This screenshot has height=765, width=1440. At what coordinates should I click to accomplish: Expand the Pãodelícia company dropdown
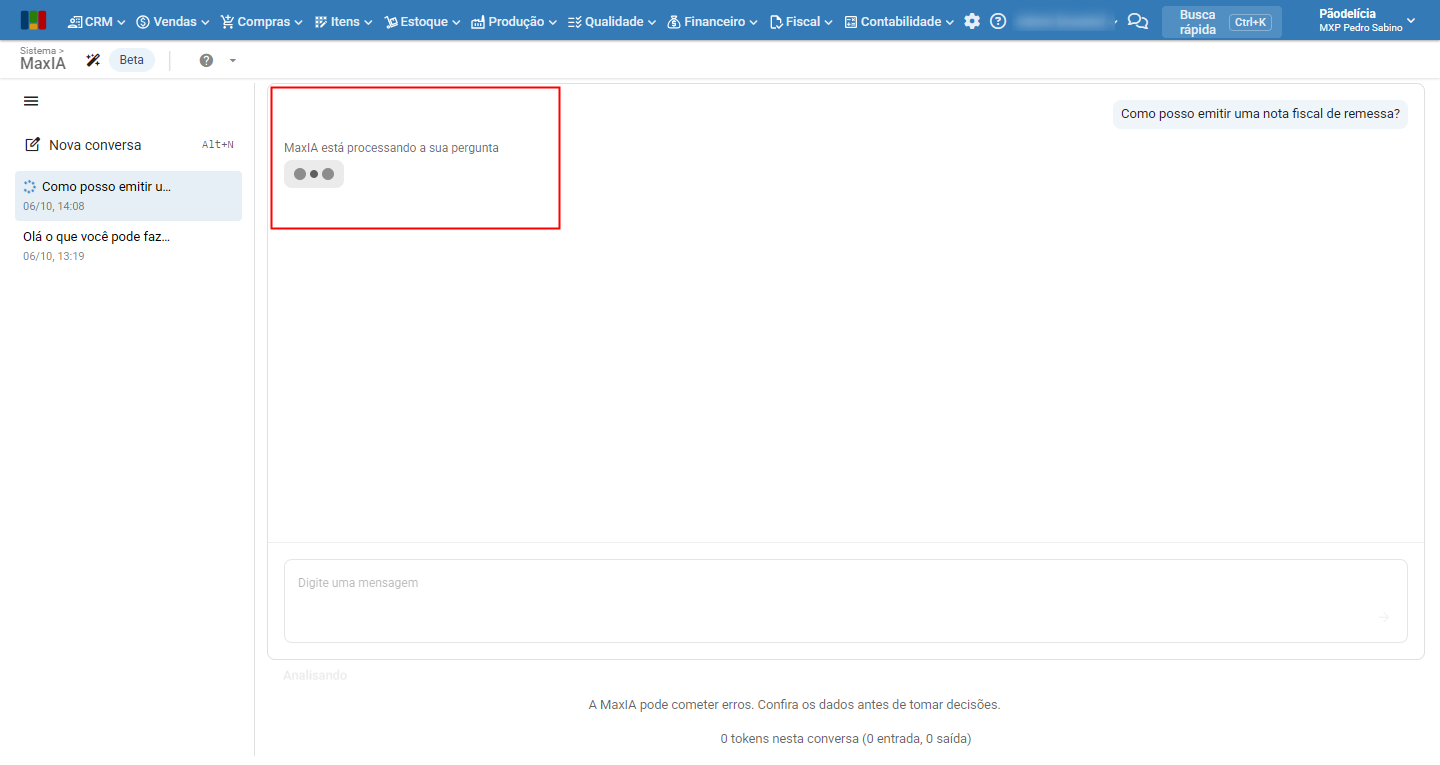point(1367,21)
